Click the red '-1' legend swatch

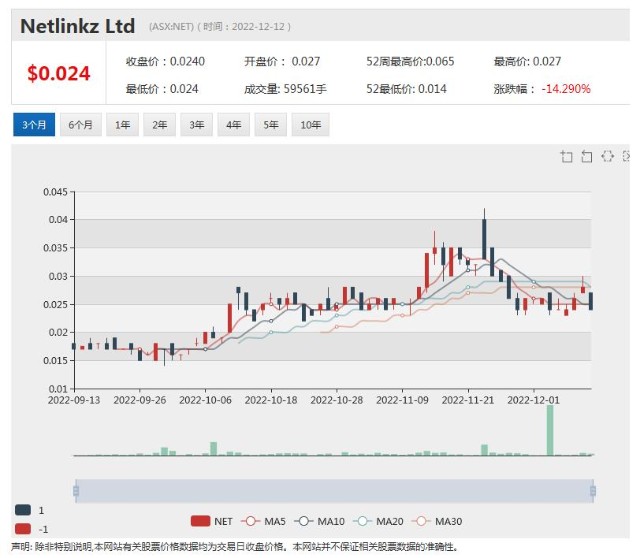coord(23,529)
